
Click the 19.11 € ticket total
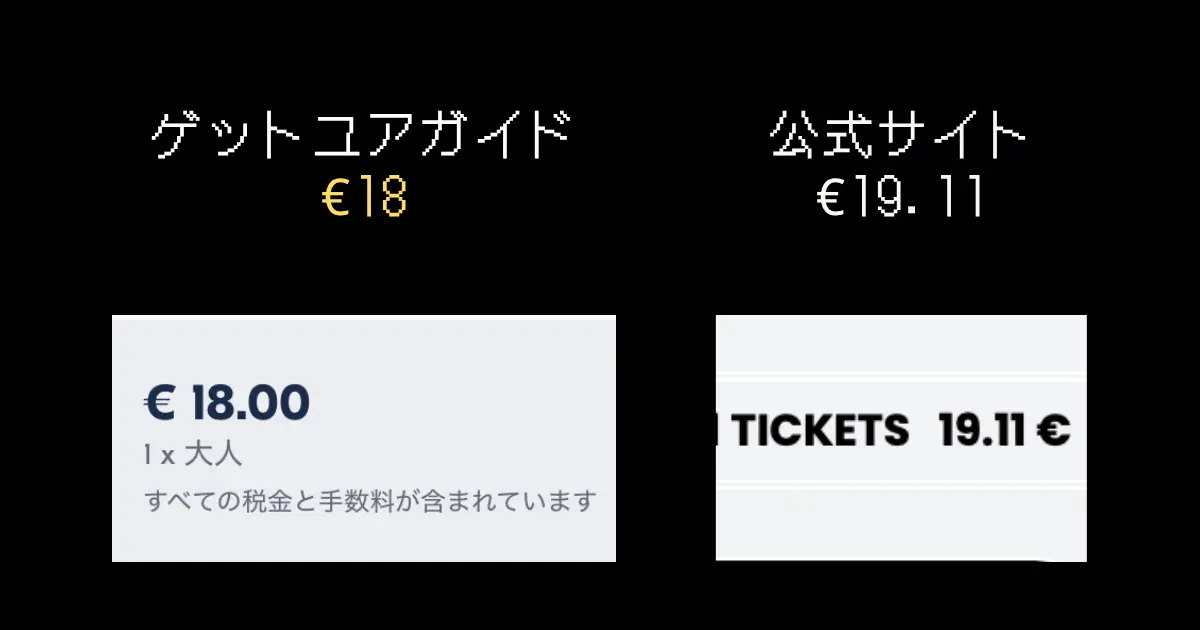coord(1005,431)
